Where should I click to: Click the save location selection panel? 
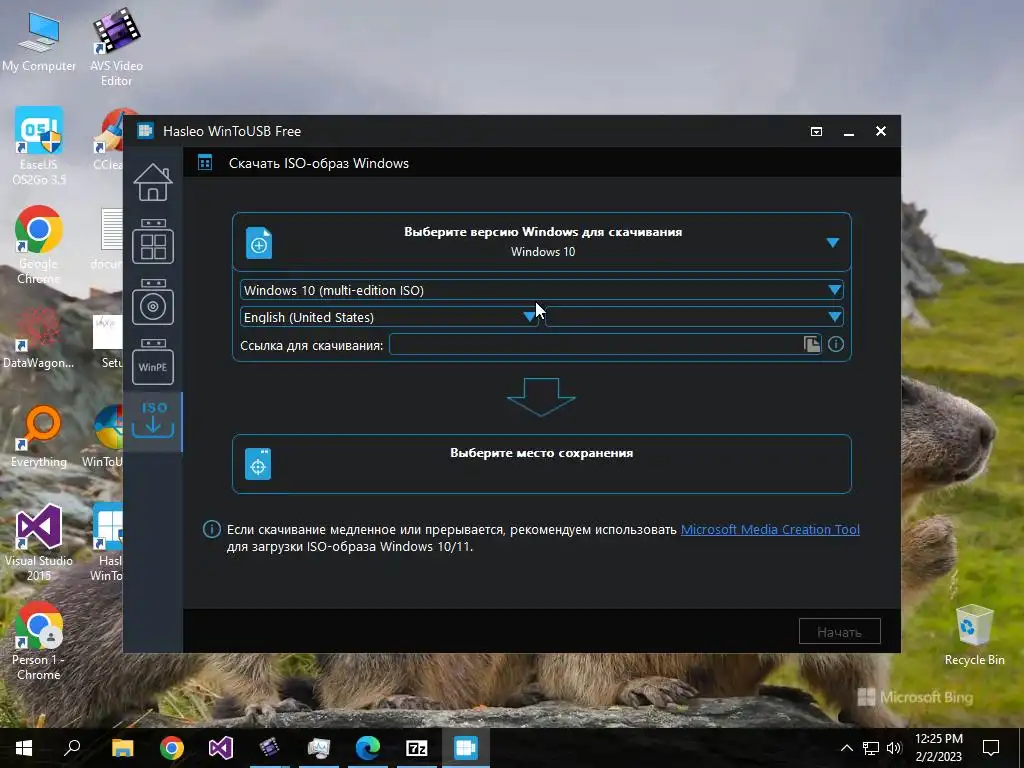pyautogui.click(x=541, y=464)
